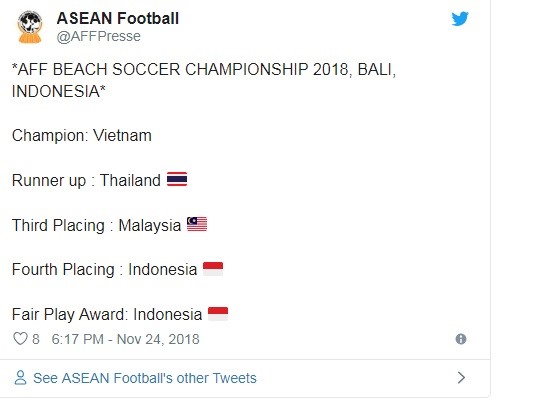Click the Runner up : Thailand text
536x408 pixels.
(86, 180)
